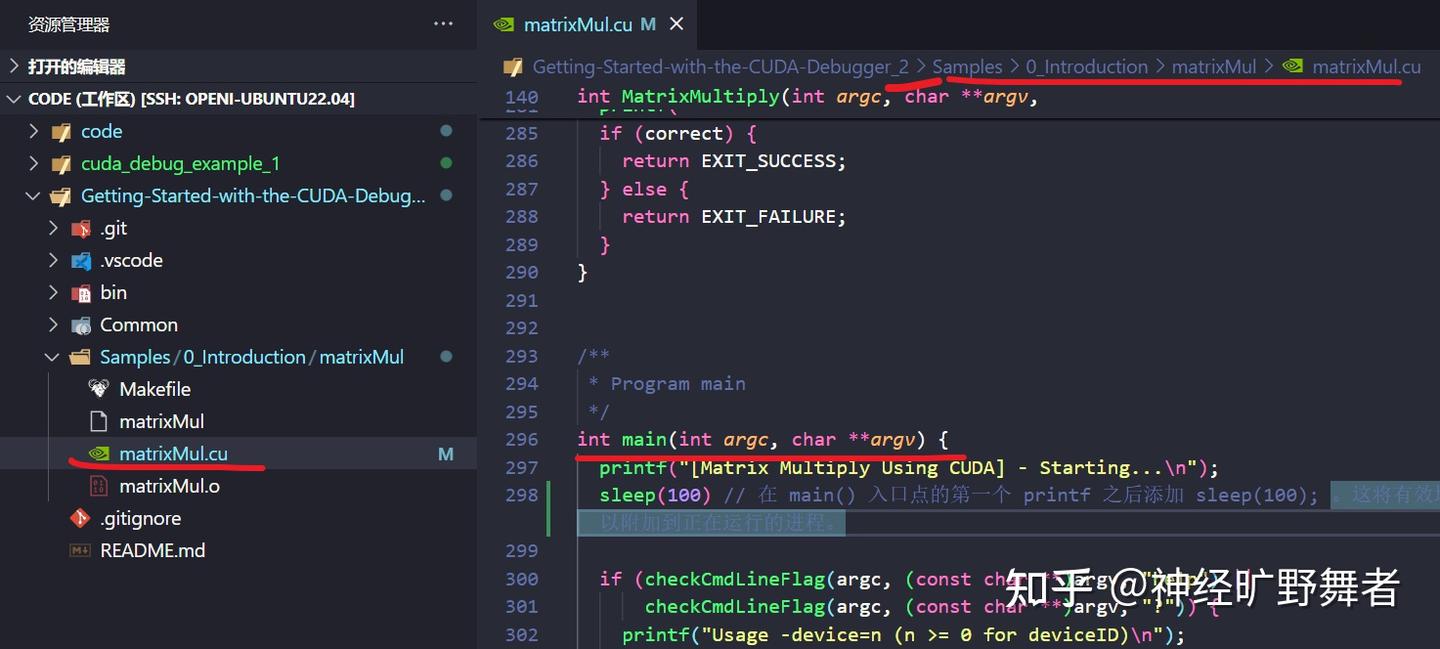1440x649 pixels.
Task: Open the Samples breadcrumb segment
Action: pos(967,67)
